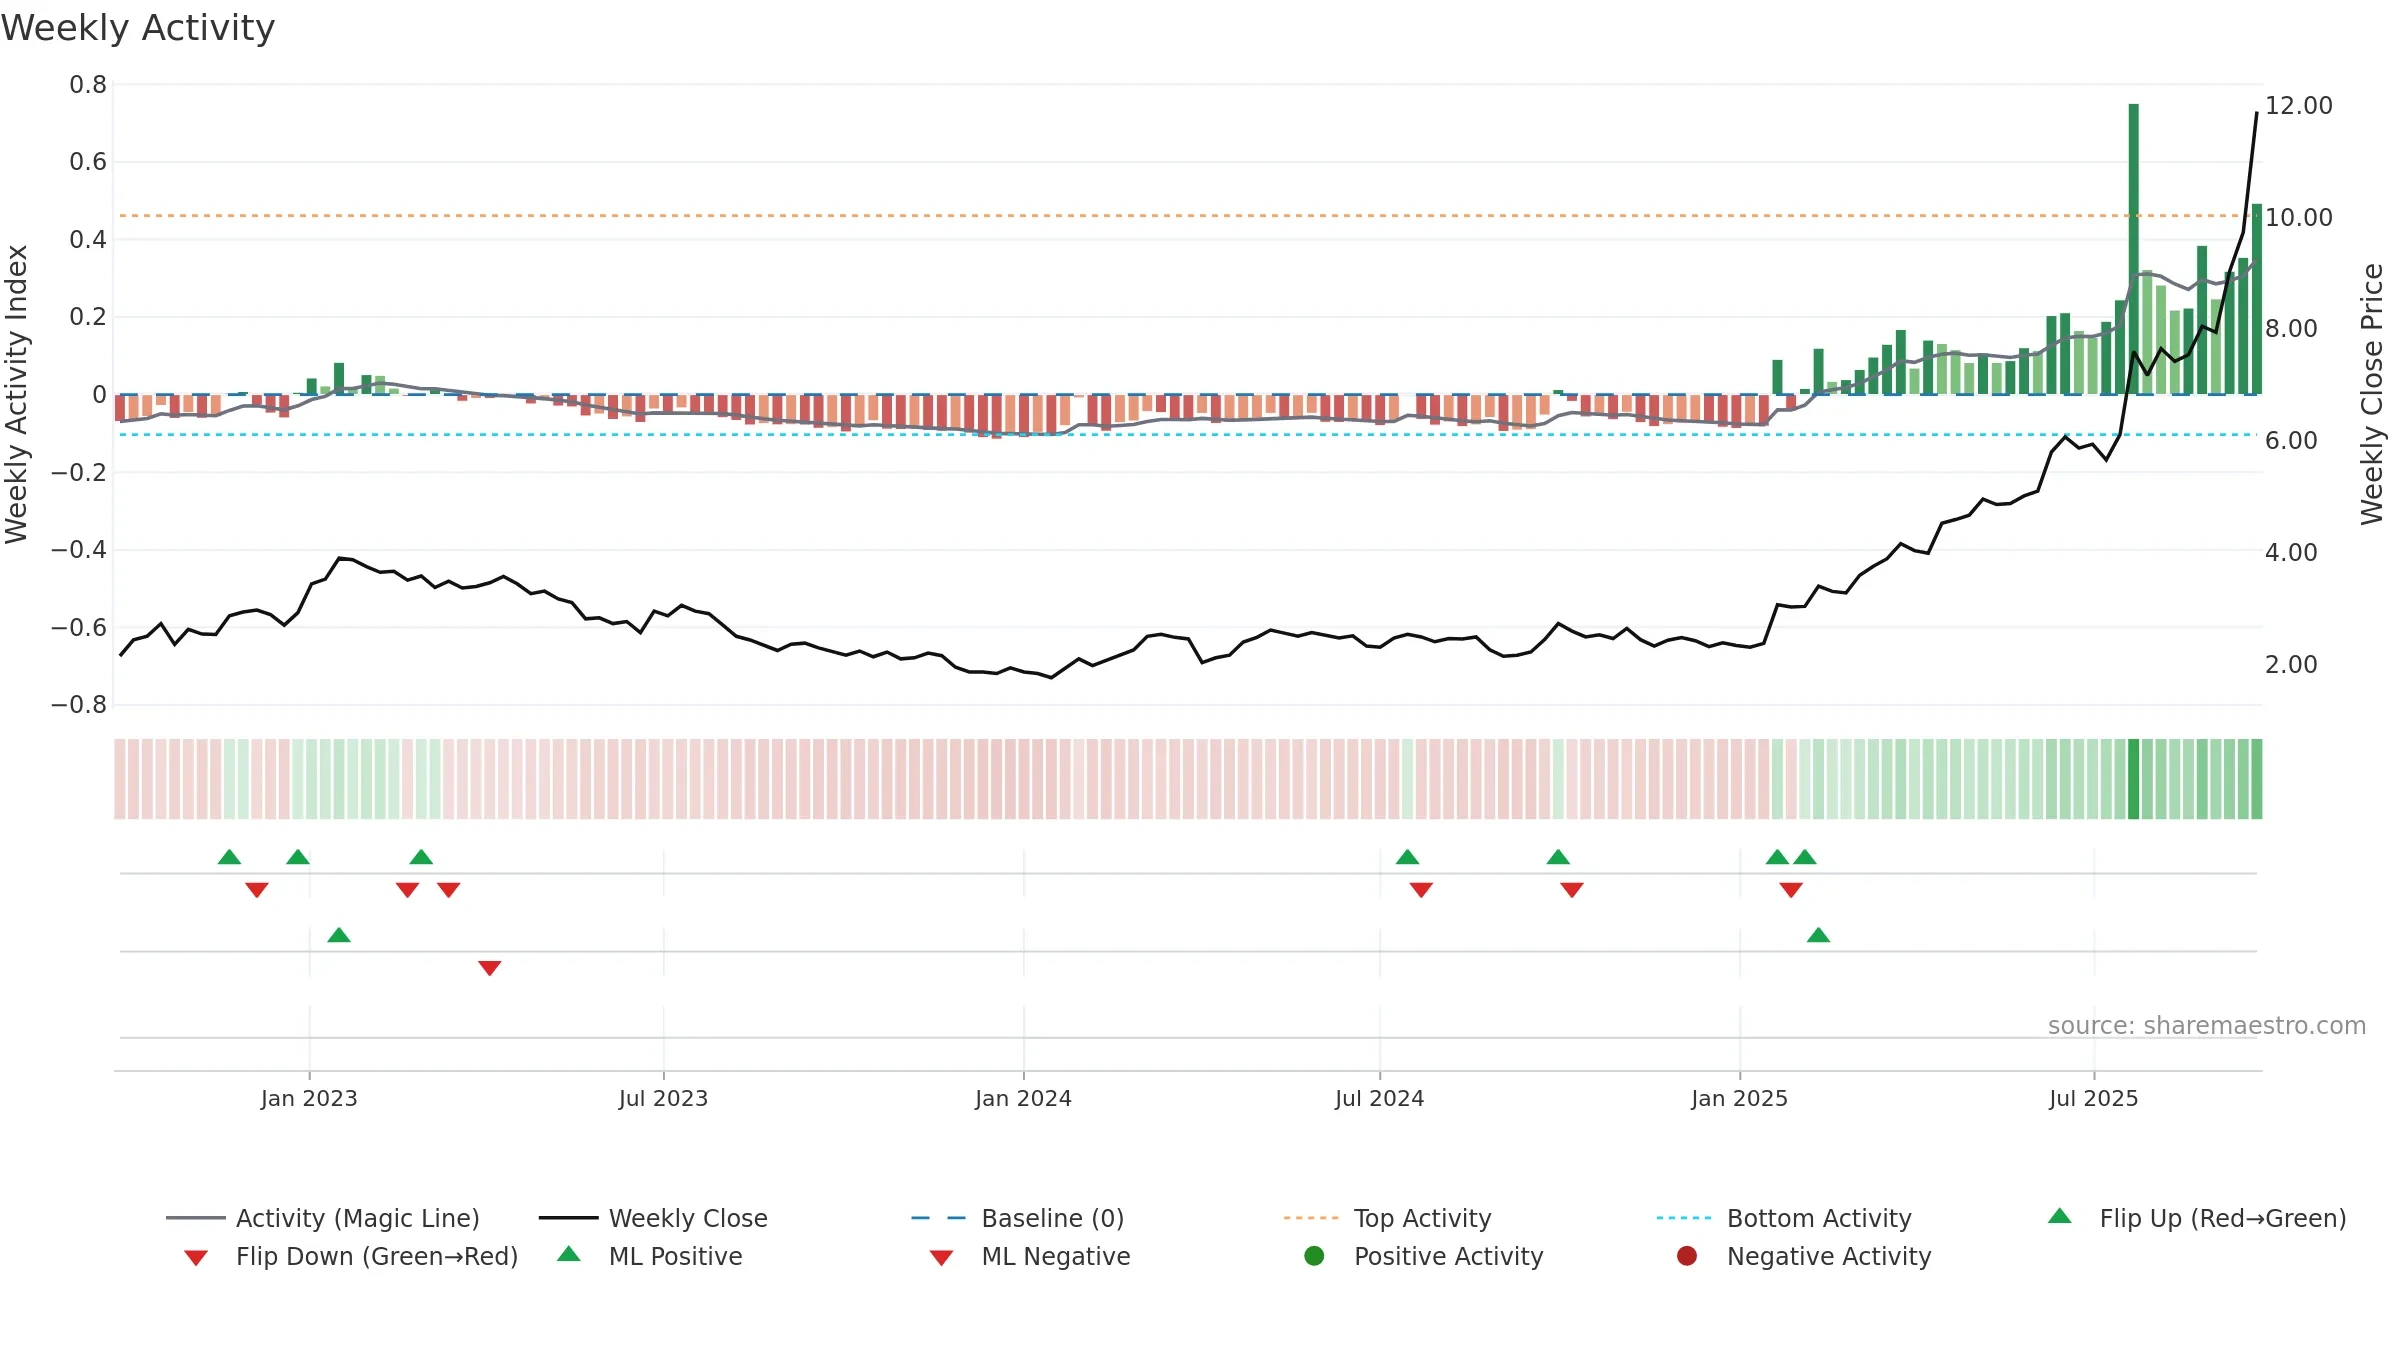Toggle the Weekly Close legend entry

(653, 1218)
